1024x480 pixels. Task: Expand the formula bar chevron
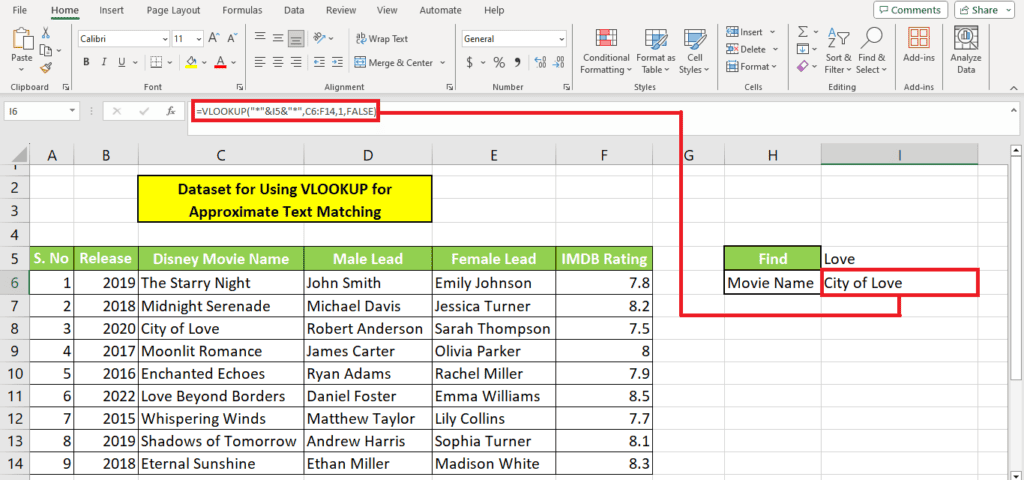pyautogui.click(x=1012, y=111)
